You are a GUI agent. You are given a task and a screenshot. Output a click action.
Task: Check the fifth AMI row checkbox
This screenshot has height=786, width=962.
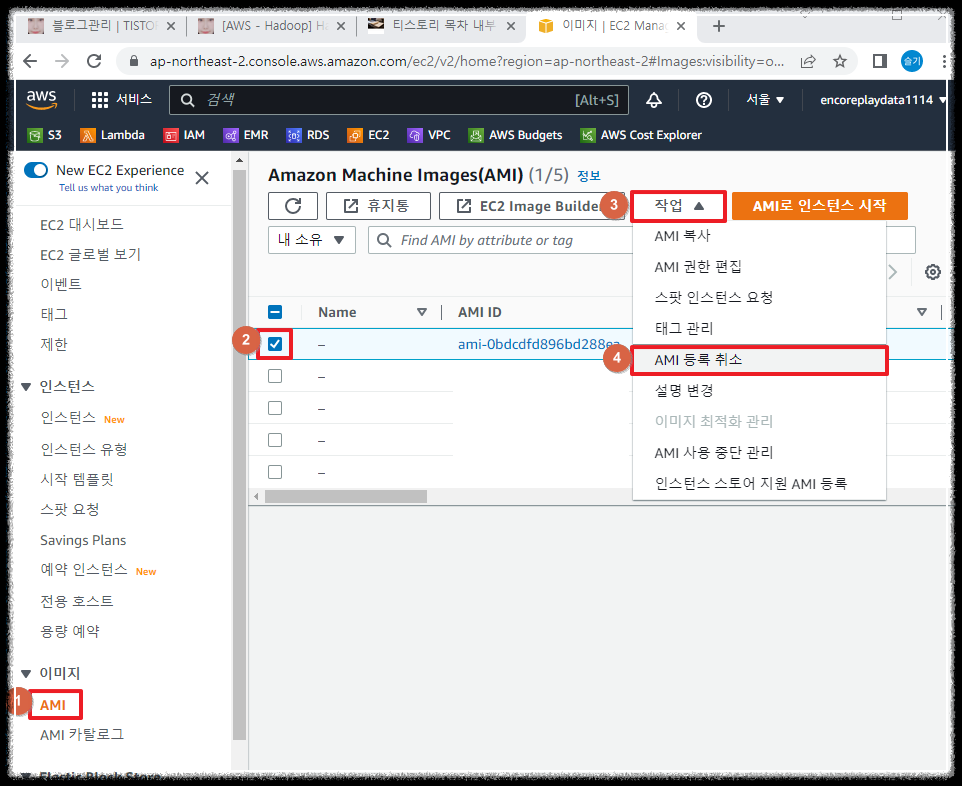tap(275, 472)
